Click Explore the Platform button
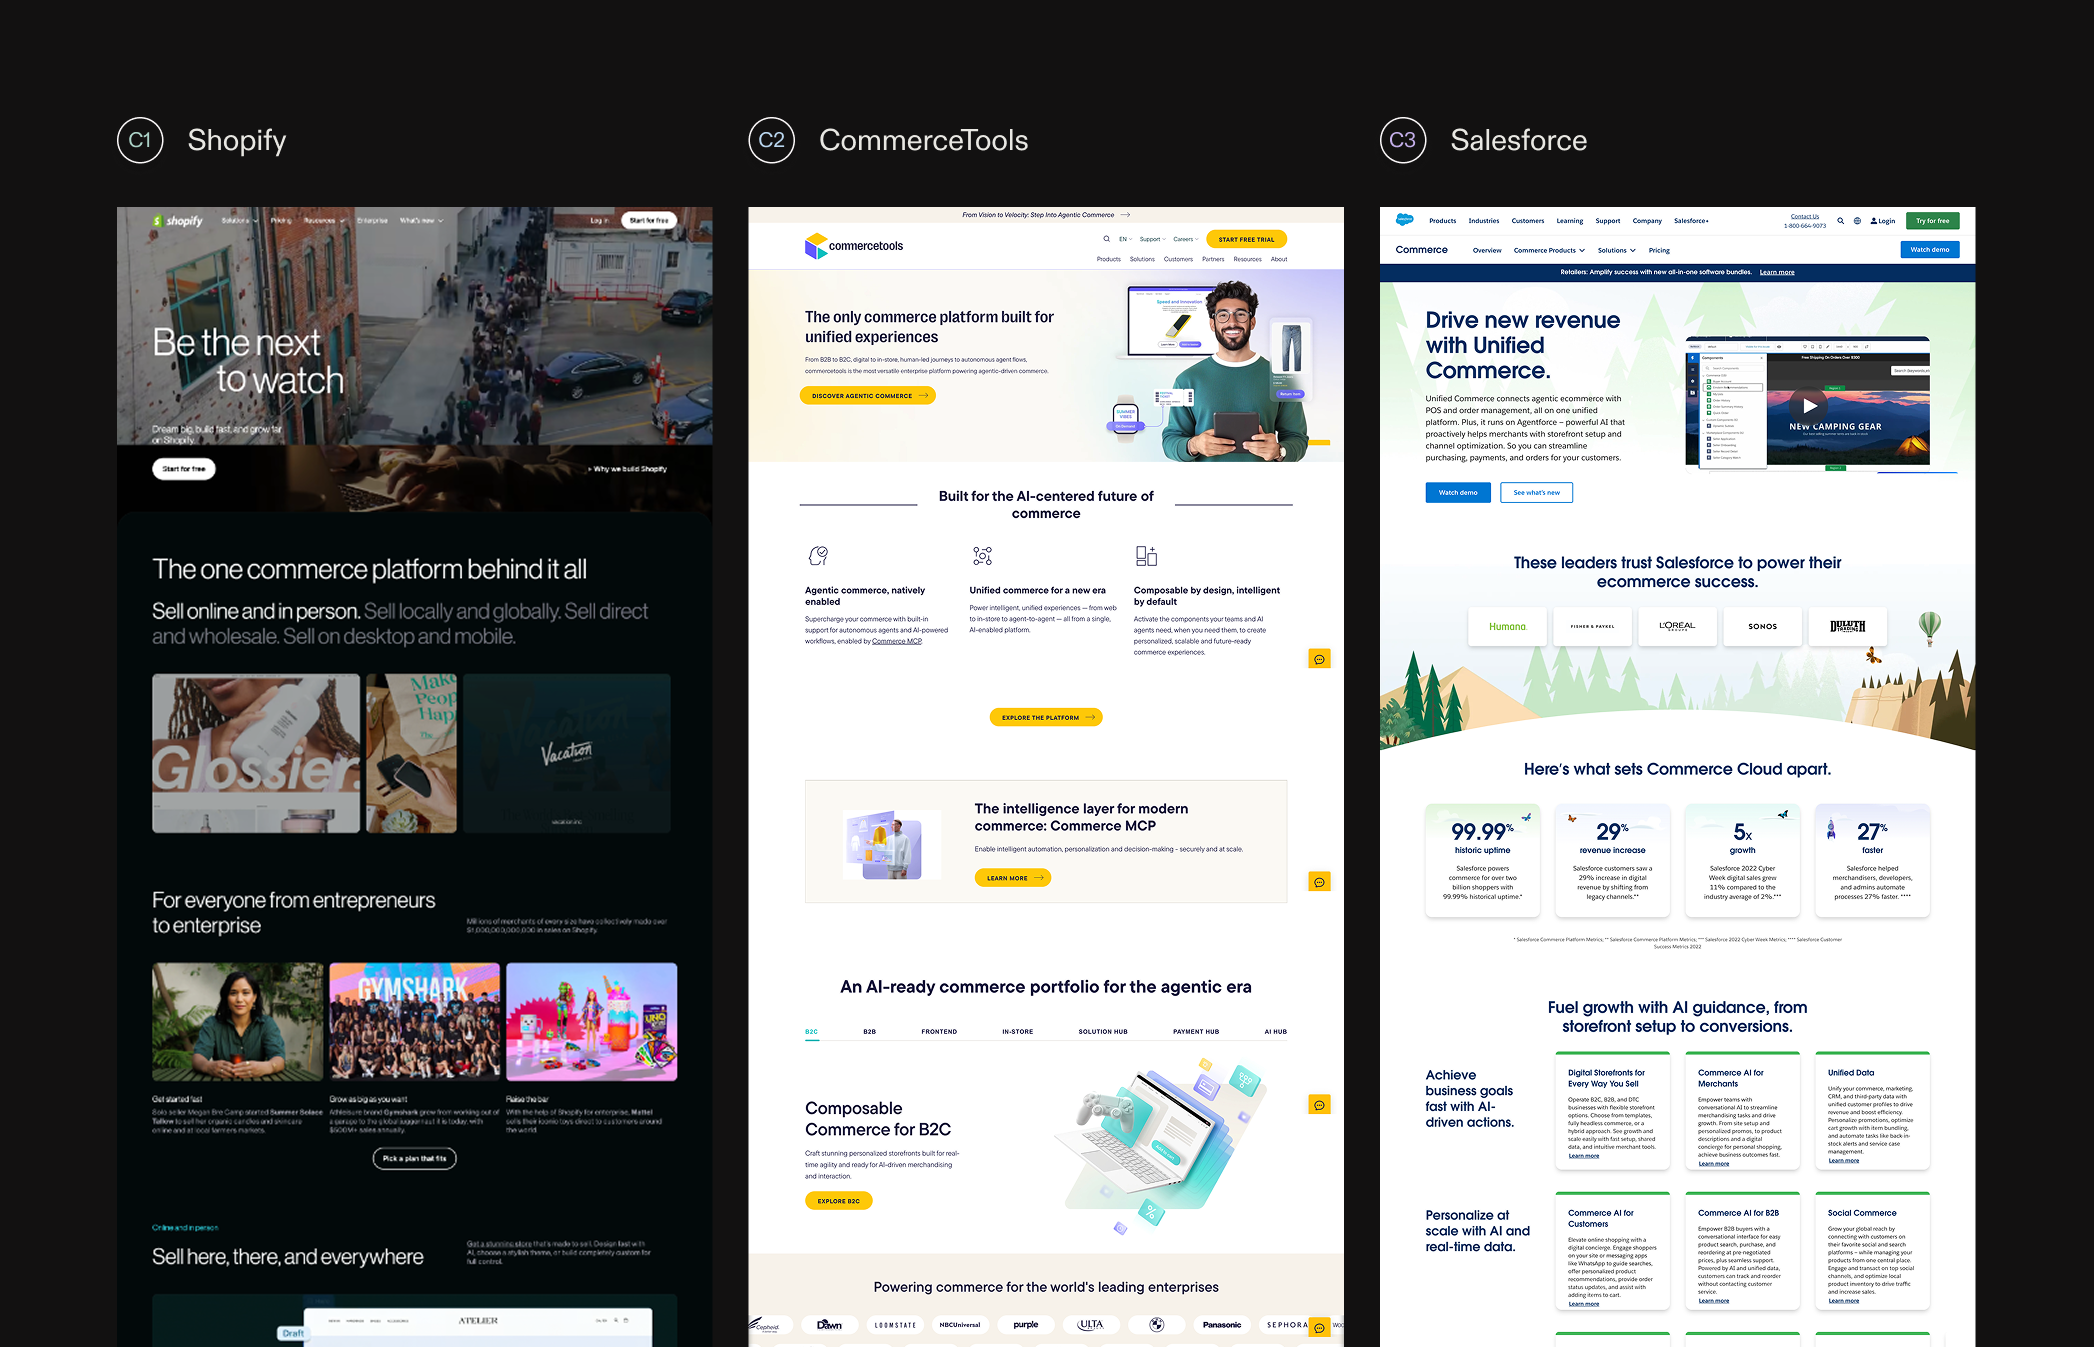 (x=1046, y=717)
